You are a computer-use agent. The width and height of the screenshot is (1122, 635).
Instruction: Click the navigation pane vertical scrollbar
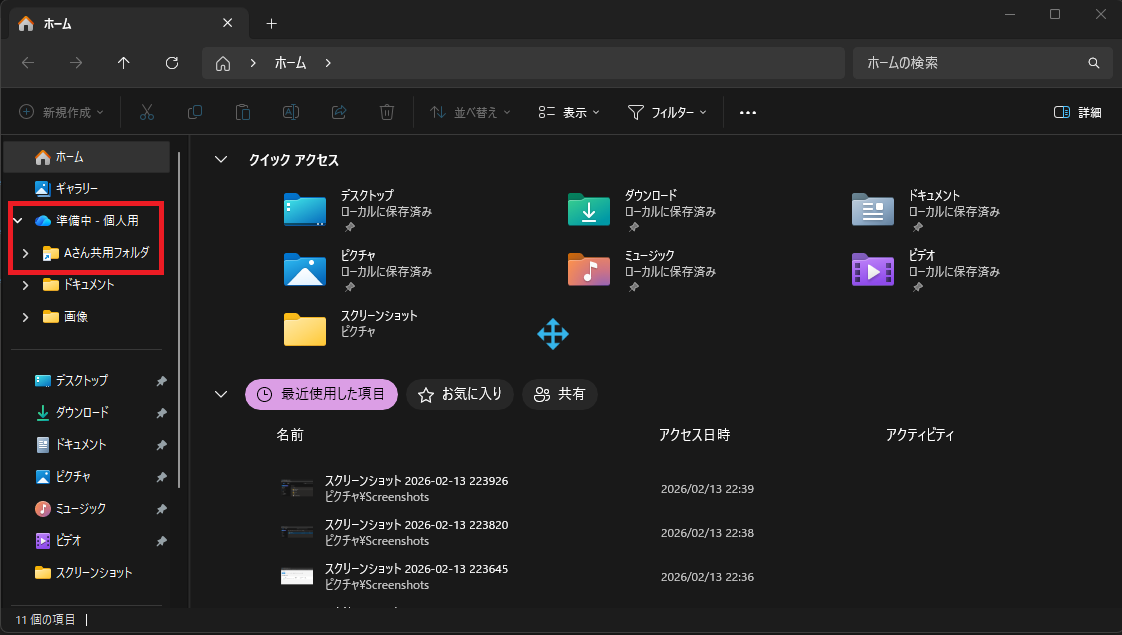point(179,320)
